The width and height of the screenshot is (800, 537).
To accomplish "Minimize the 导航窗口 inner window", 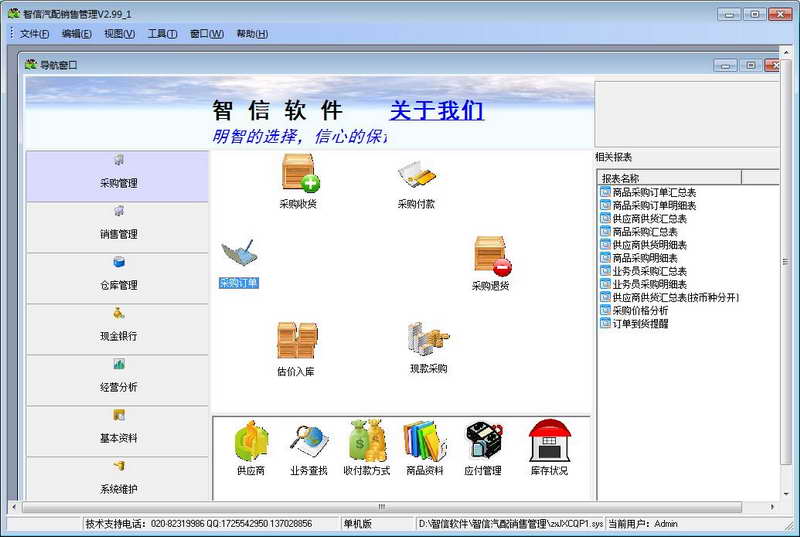I will click(725, 65).
